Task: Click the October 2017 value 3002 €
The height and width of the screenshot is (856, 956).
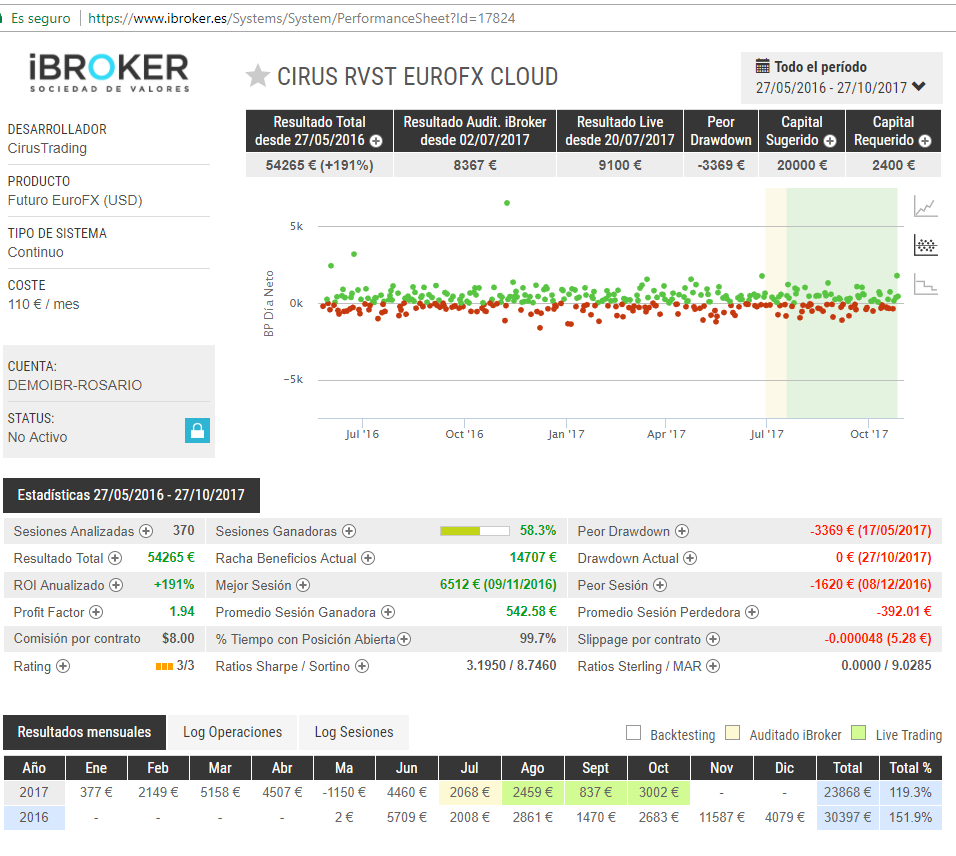Action: coord(658,793)
